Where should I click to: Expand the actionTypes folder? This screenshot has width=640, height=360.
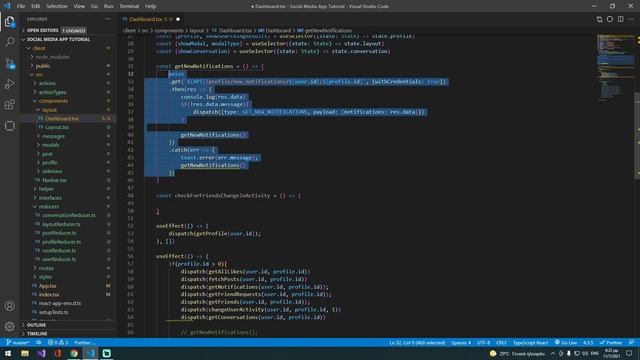point(68,92)
